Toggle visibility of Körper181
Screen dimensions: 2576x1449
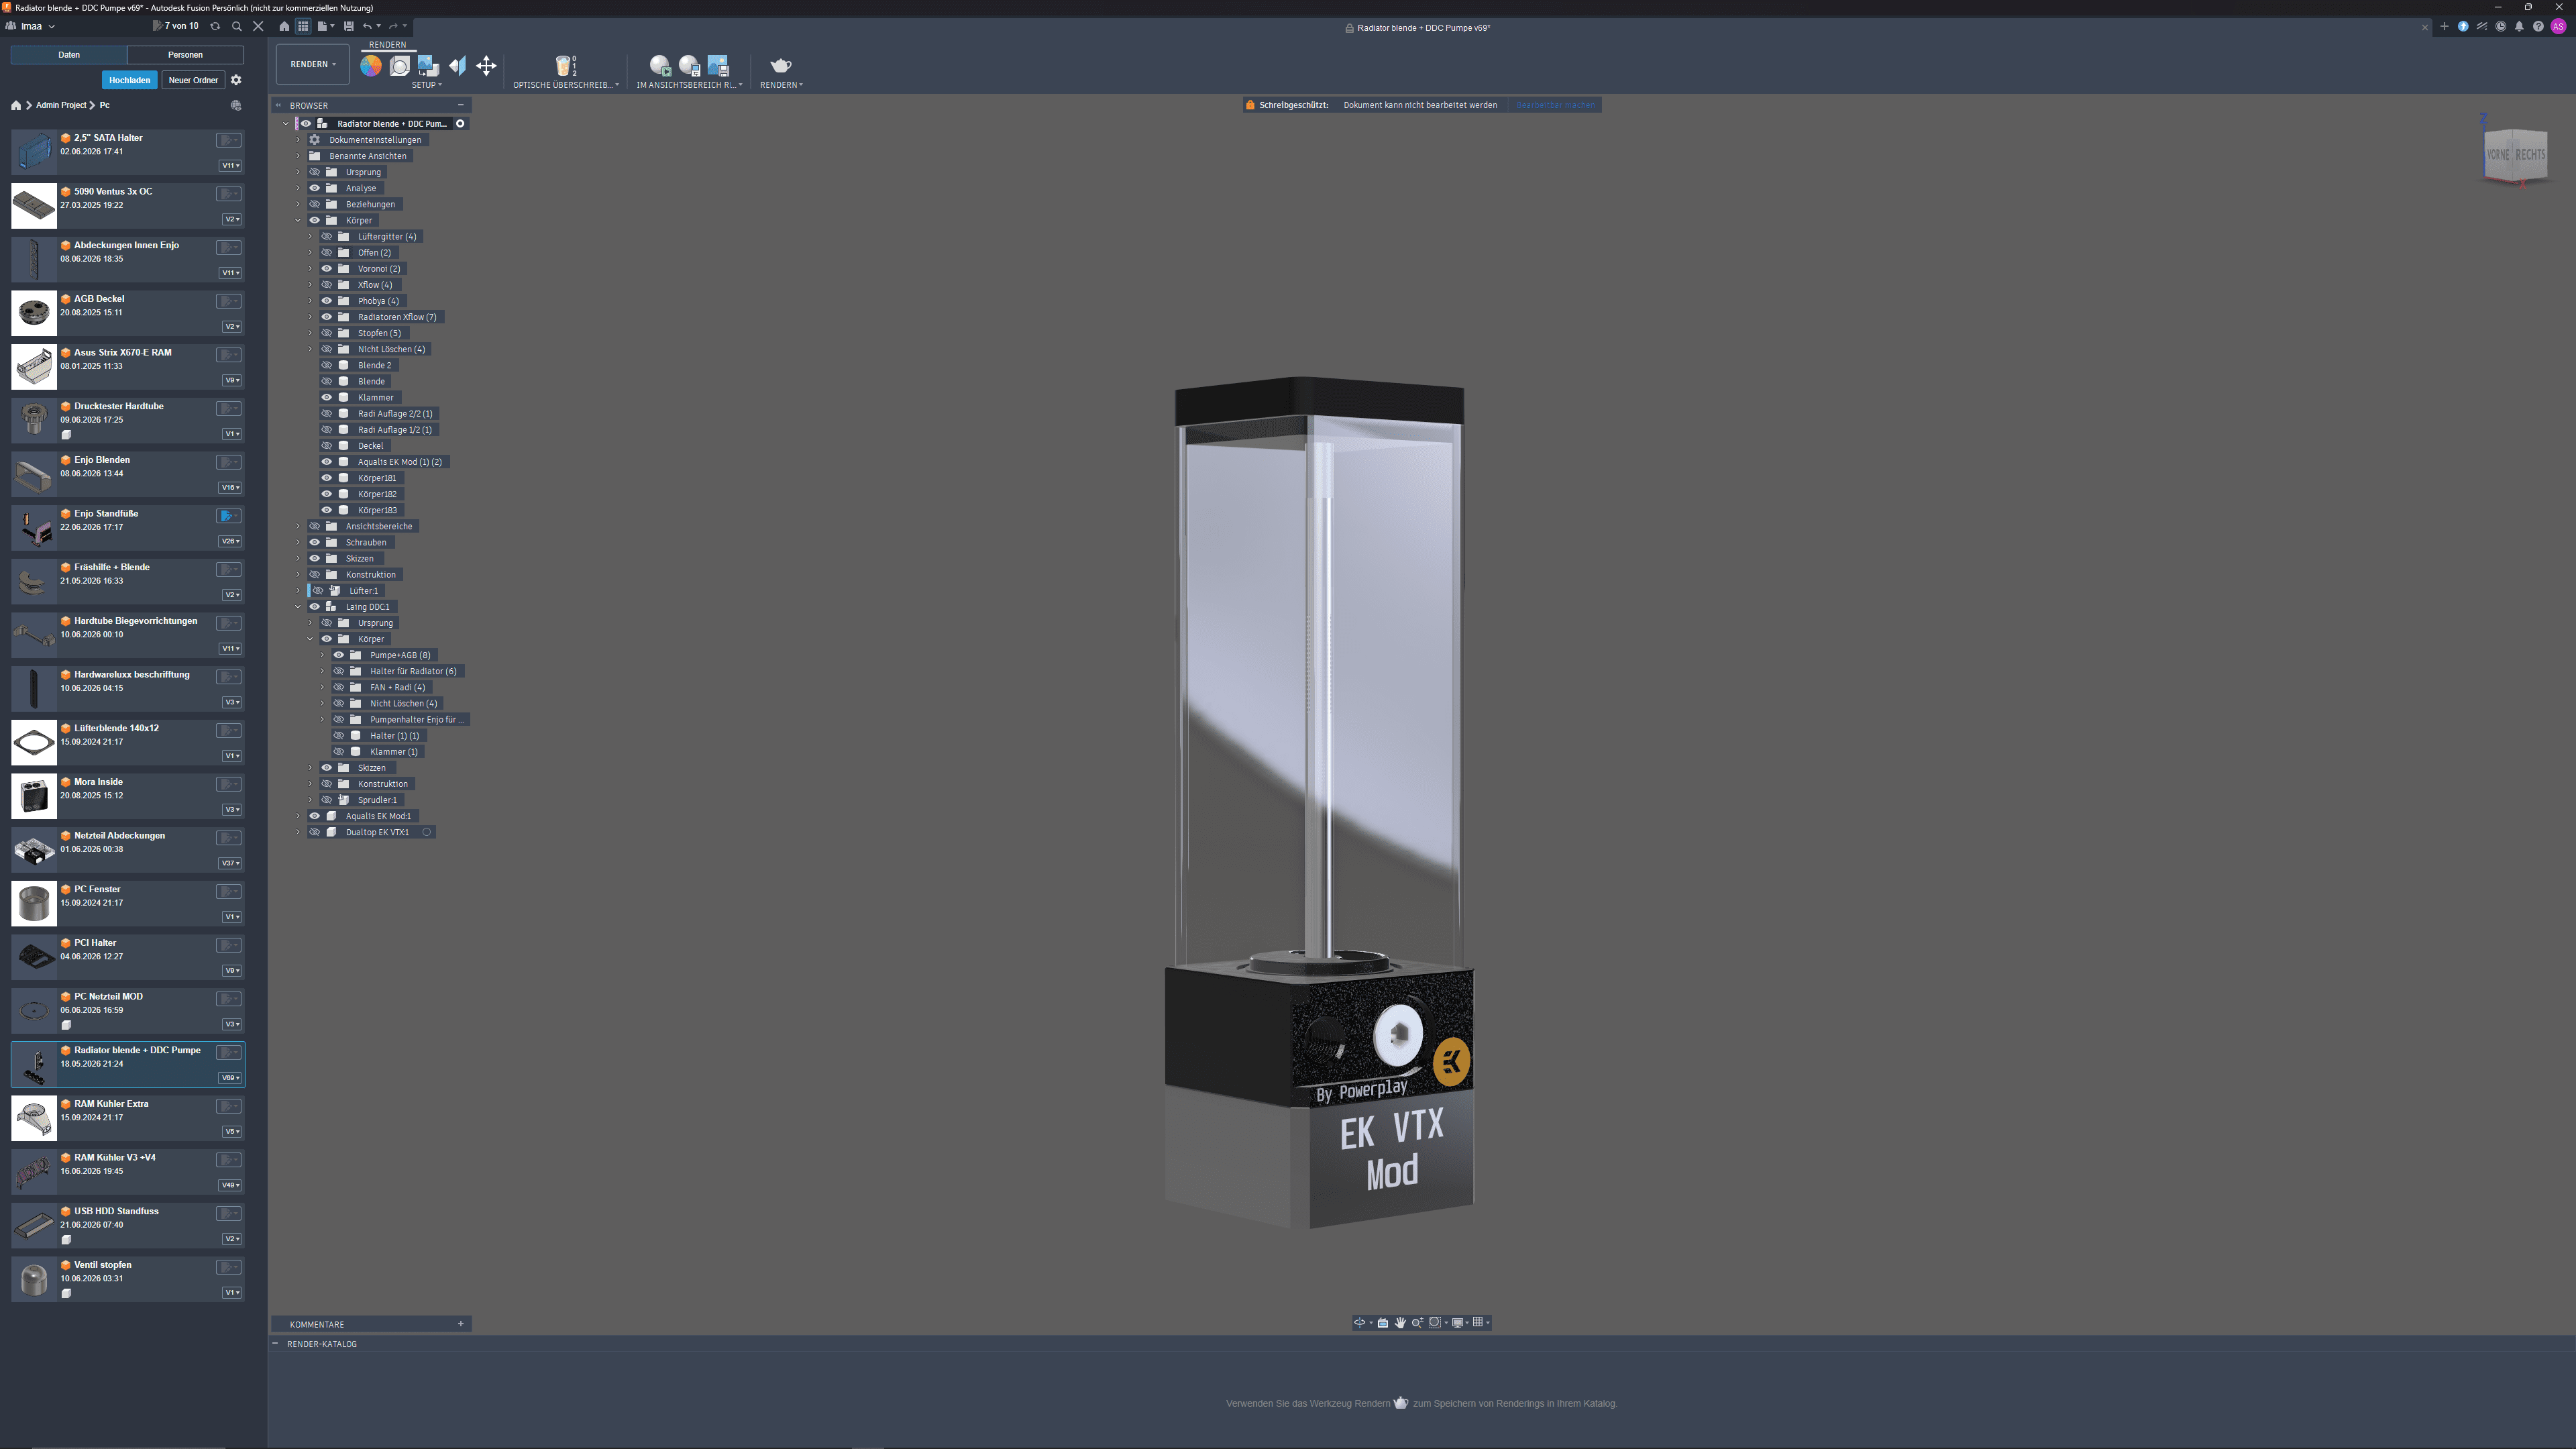326,478
